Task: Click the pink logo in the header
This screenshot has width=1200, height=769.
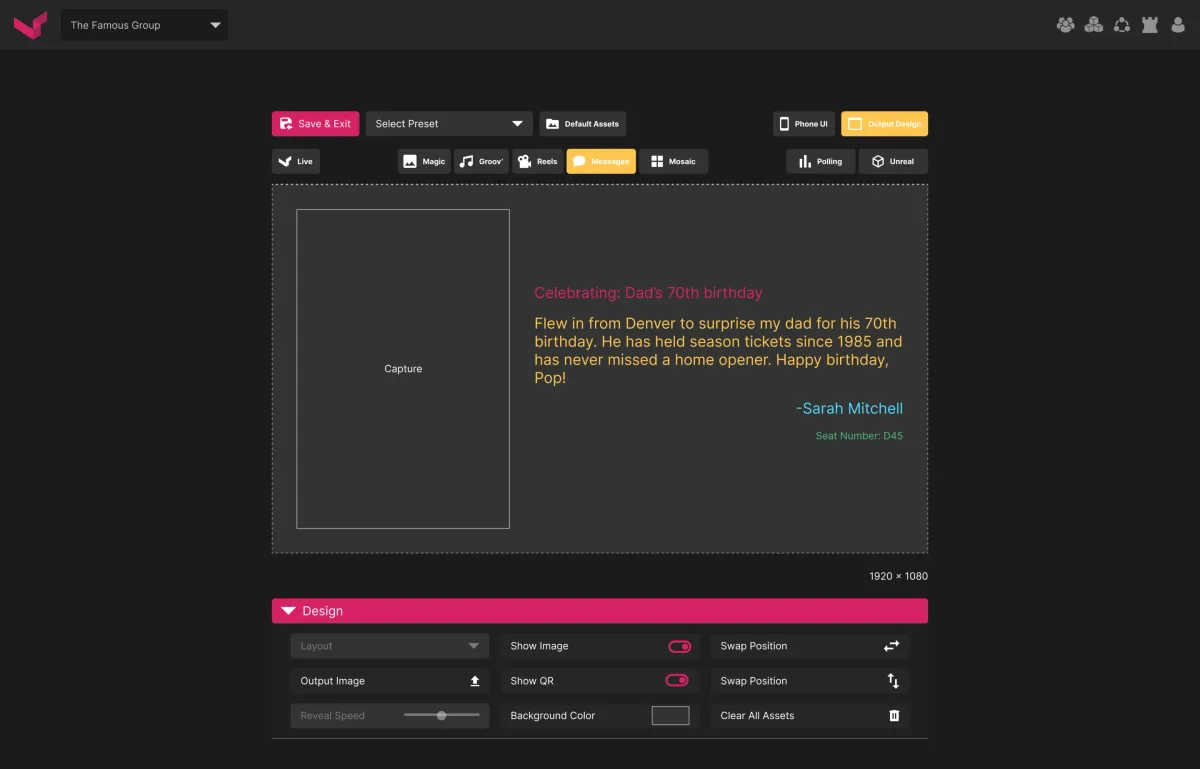Action: [x=30, y=25]
